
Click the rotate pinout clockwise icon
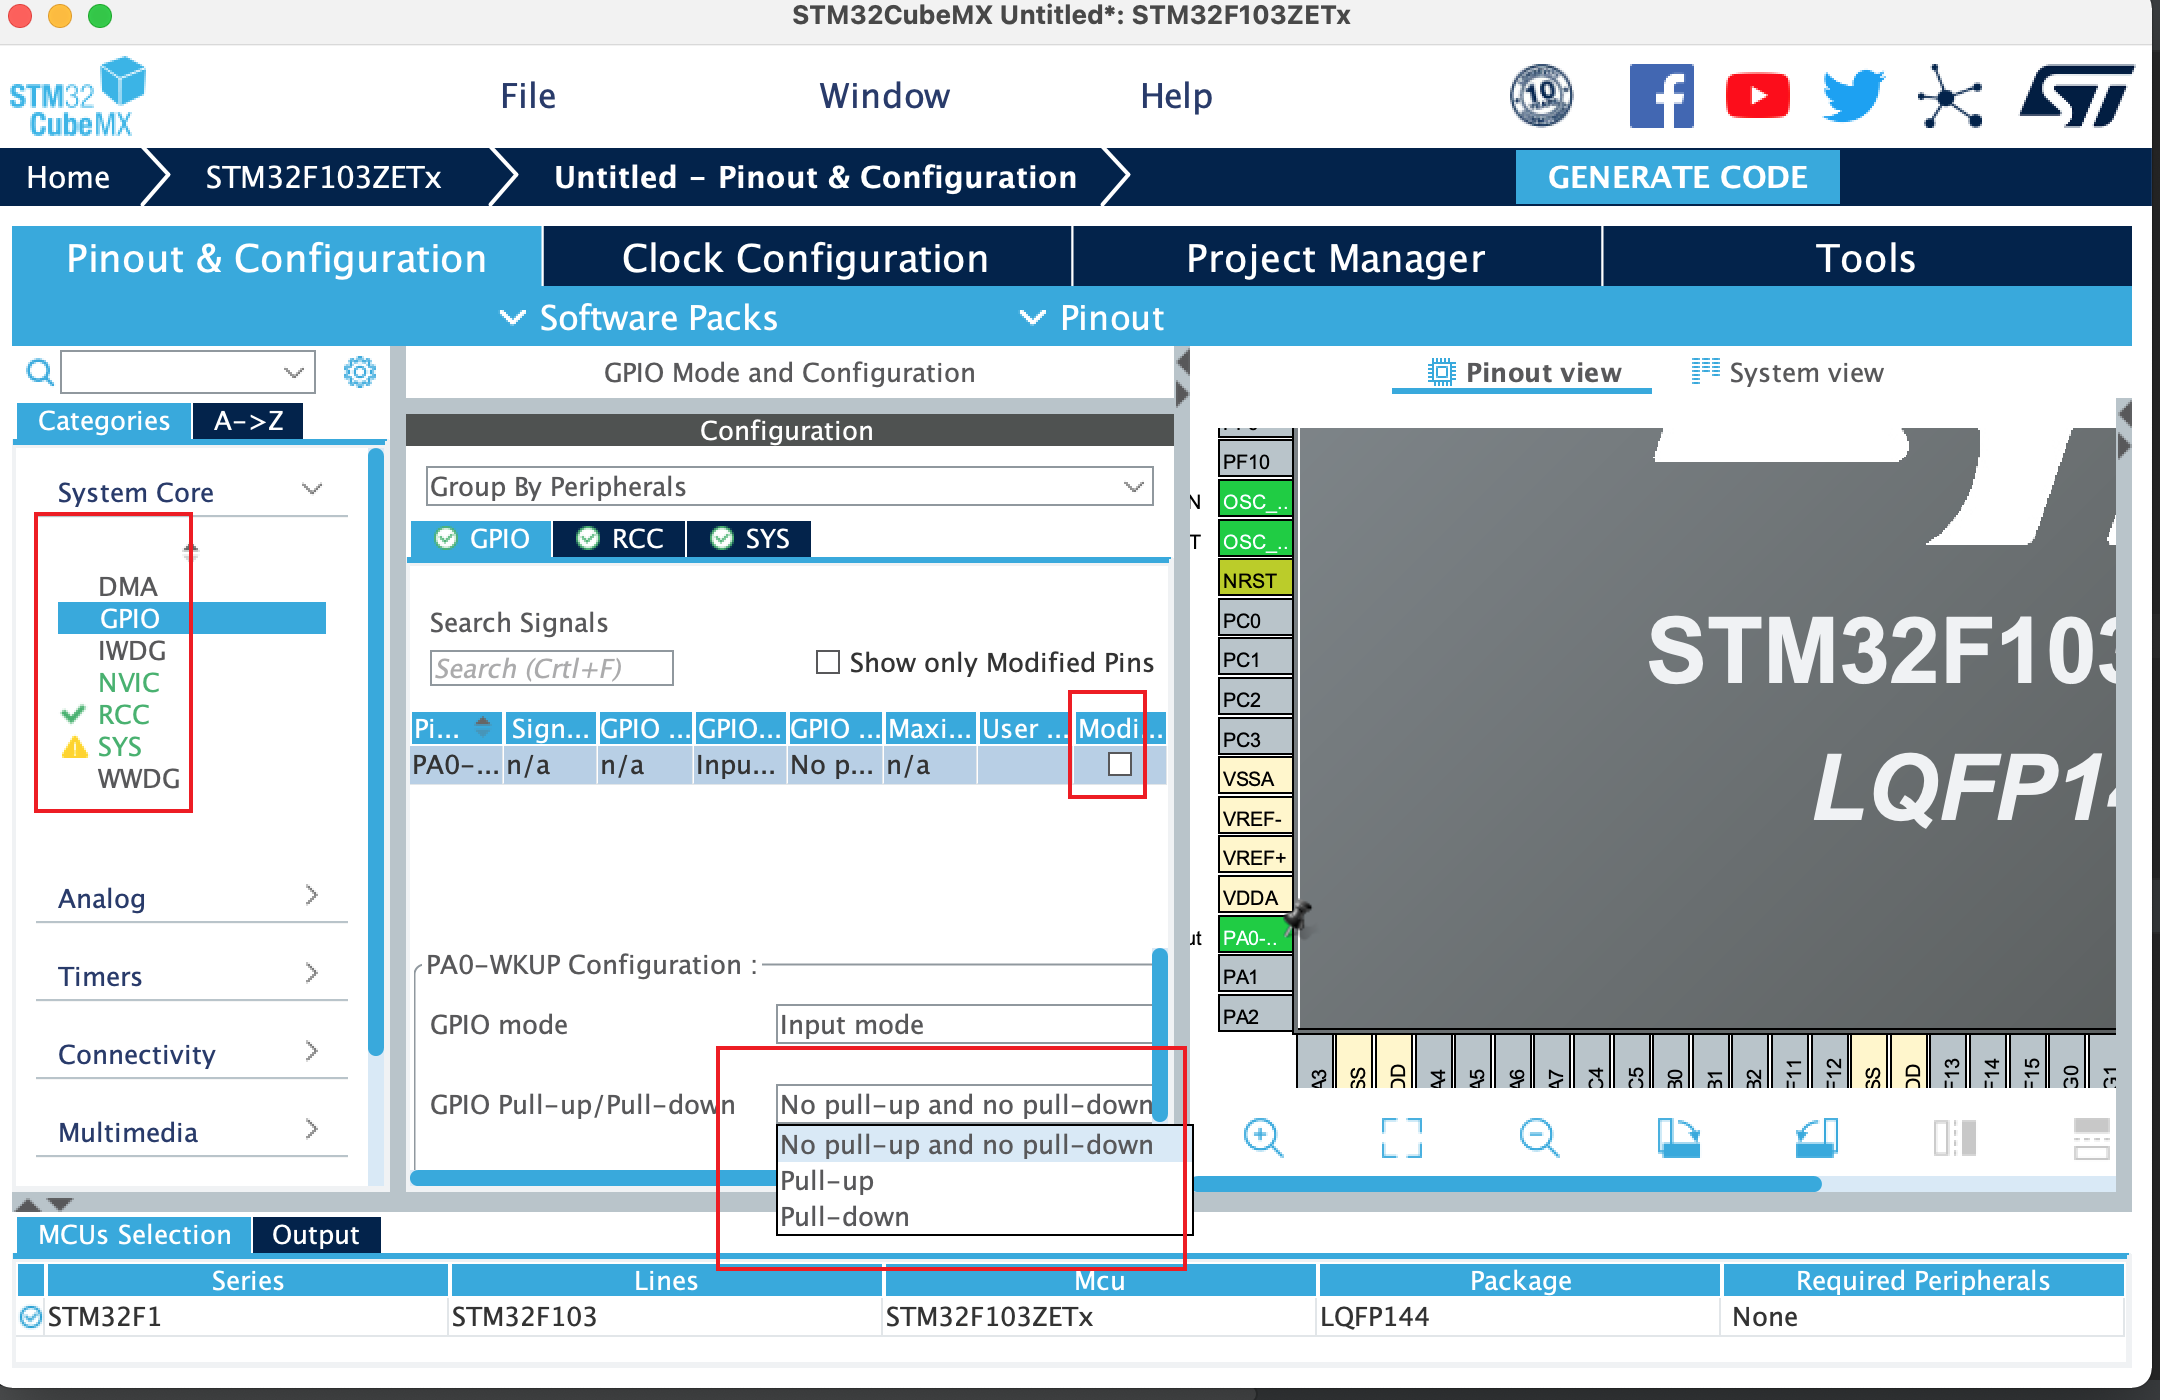click(x=1678, y=1138)
